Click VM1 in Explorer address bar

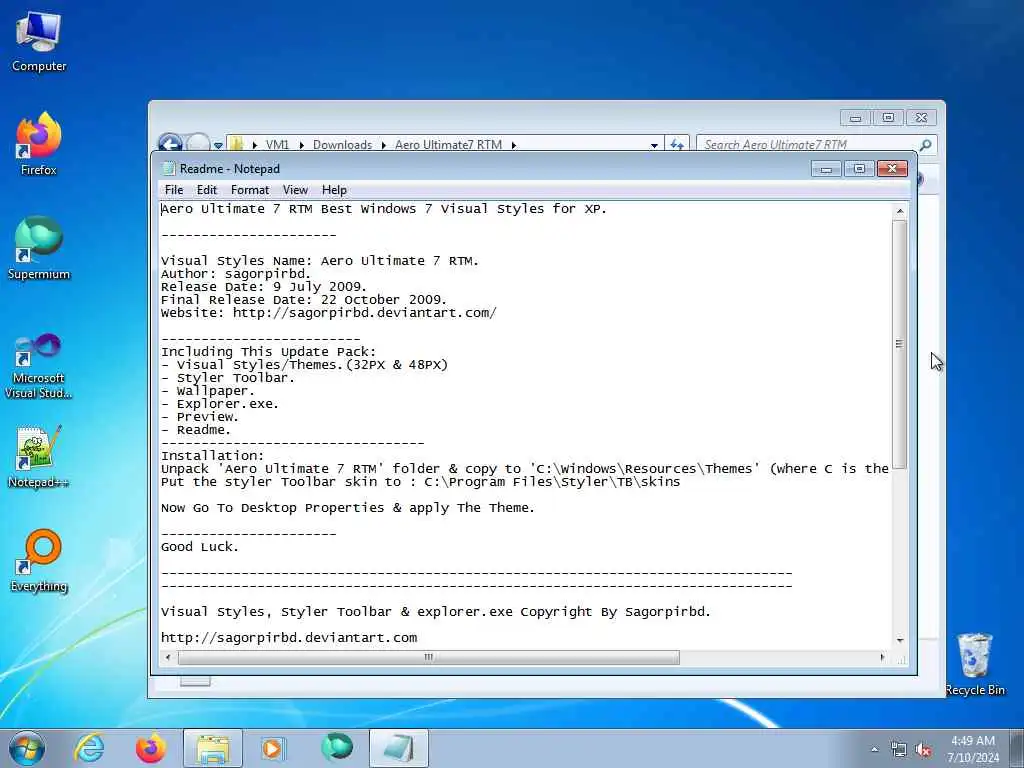point(277,145)
